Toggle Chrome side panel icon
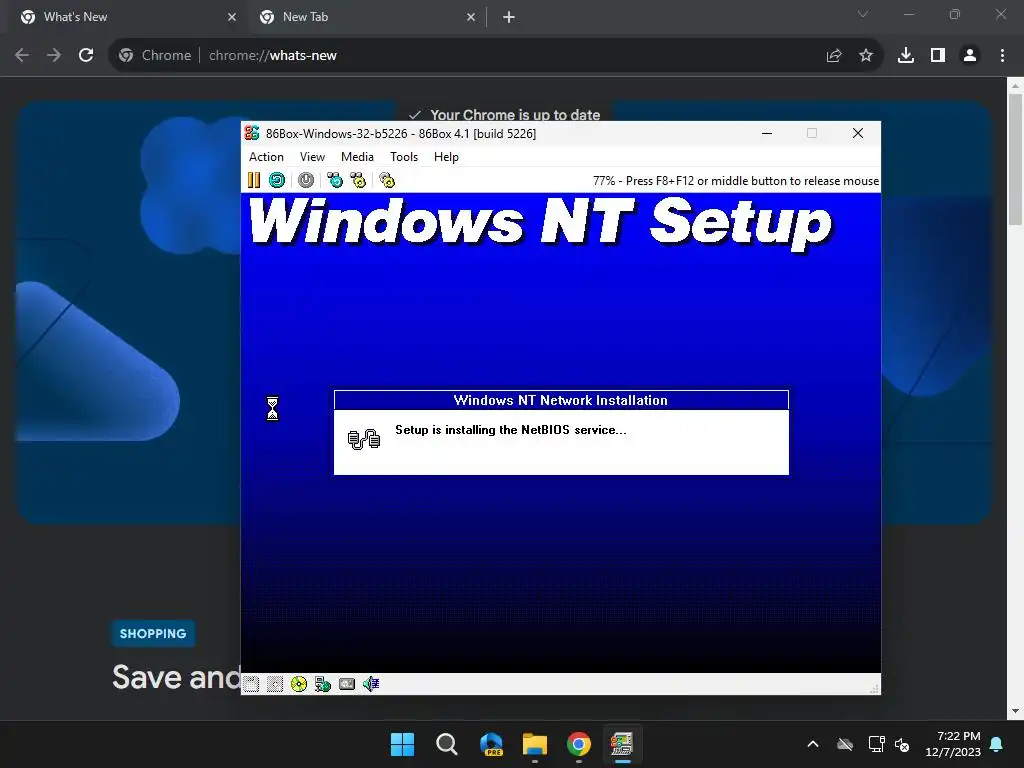The height and width of the screenshot is (768, 1024). tap(938, 56)
